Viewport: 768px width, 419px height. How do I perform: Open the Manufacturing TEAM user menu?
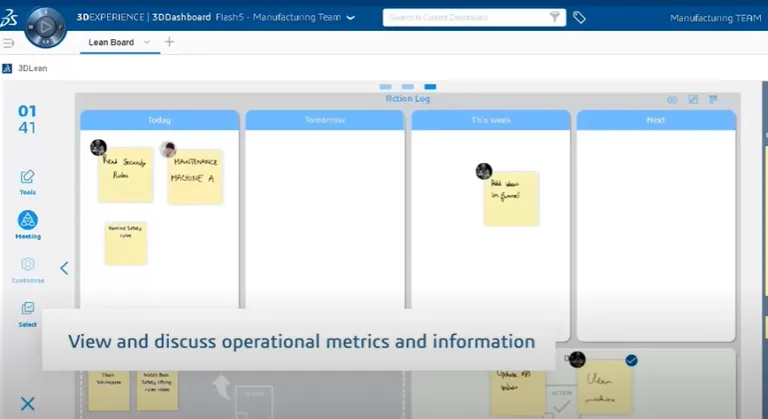[x=715, y=18]
